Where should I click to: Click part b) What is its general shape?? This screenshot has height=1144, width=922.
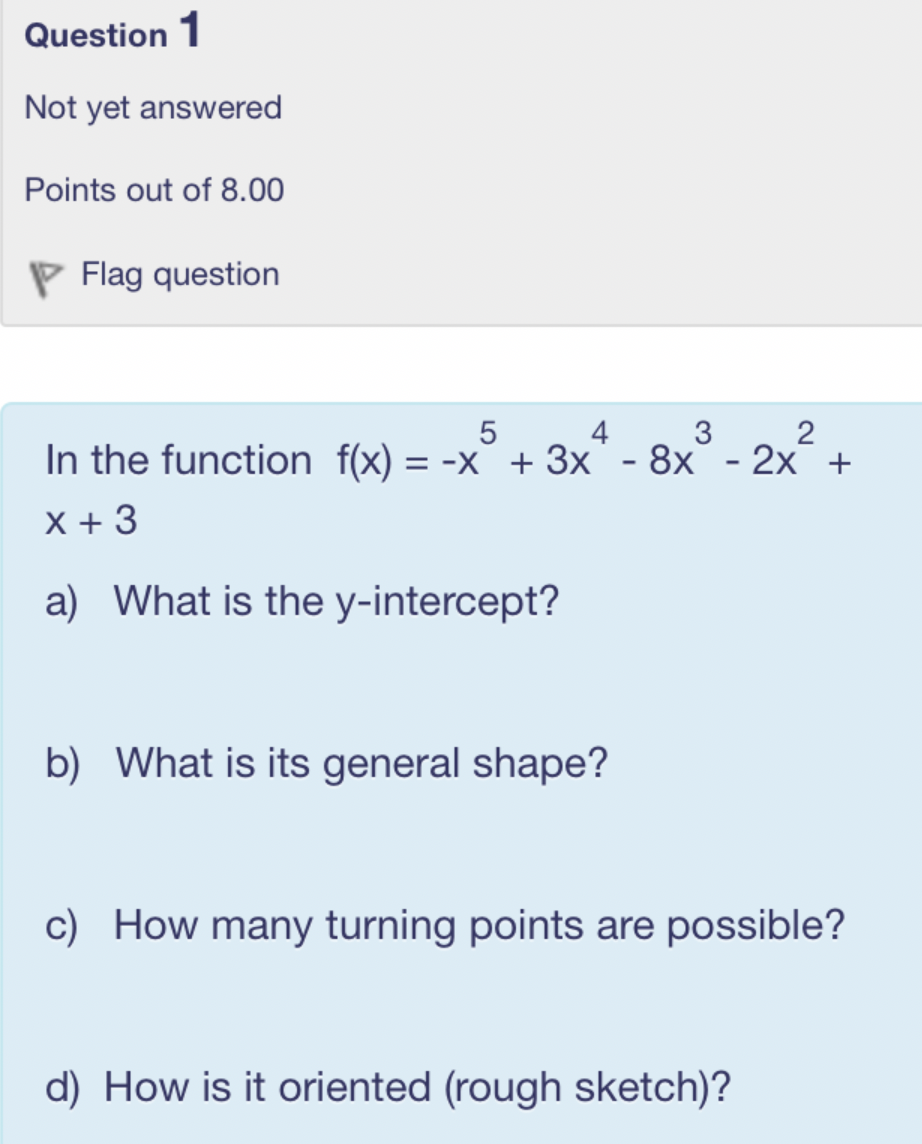tap(327, 764)
